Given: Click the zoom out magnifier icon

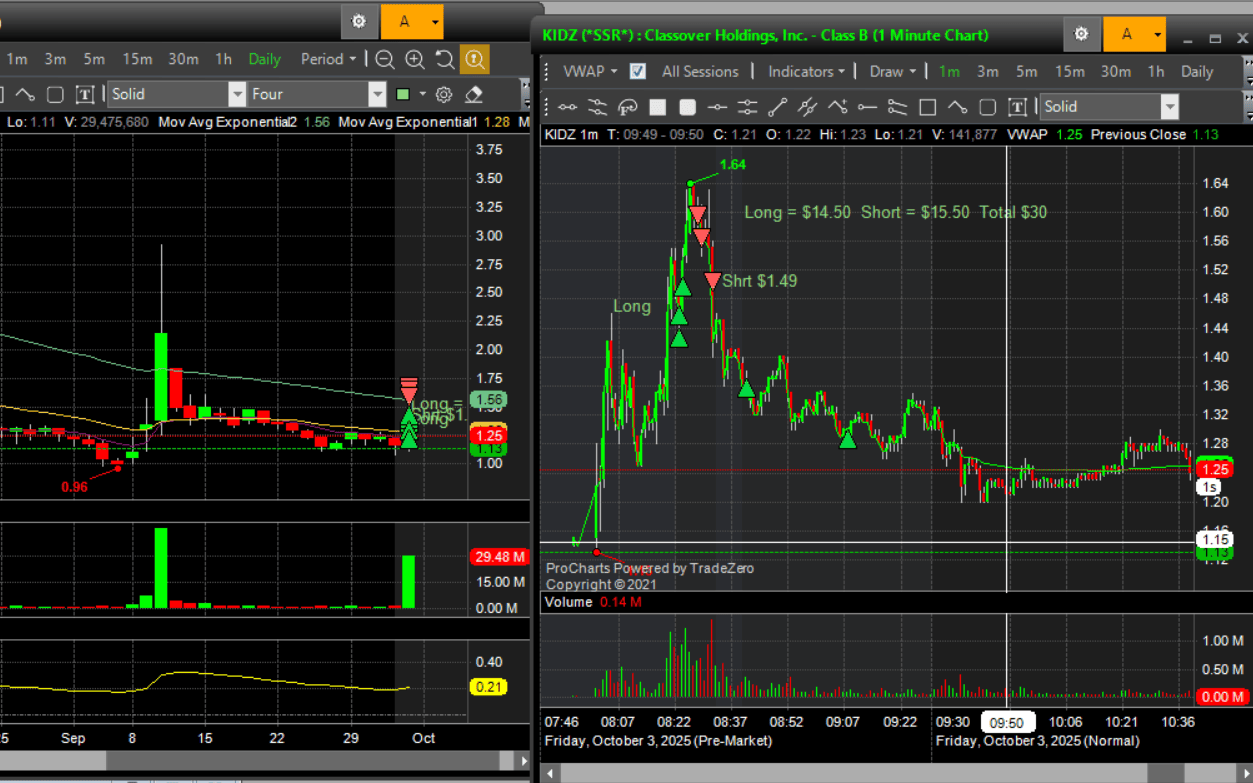Looking at the screenshot, I should (x=385, y=60).
